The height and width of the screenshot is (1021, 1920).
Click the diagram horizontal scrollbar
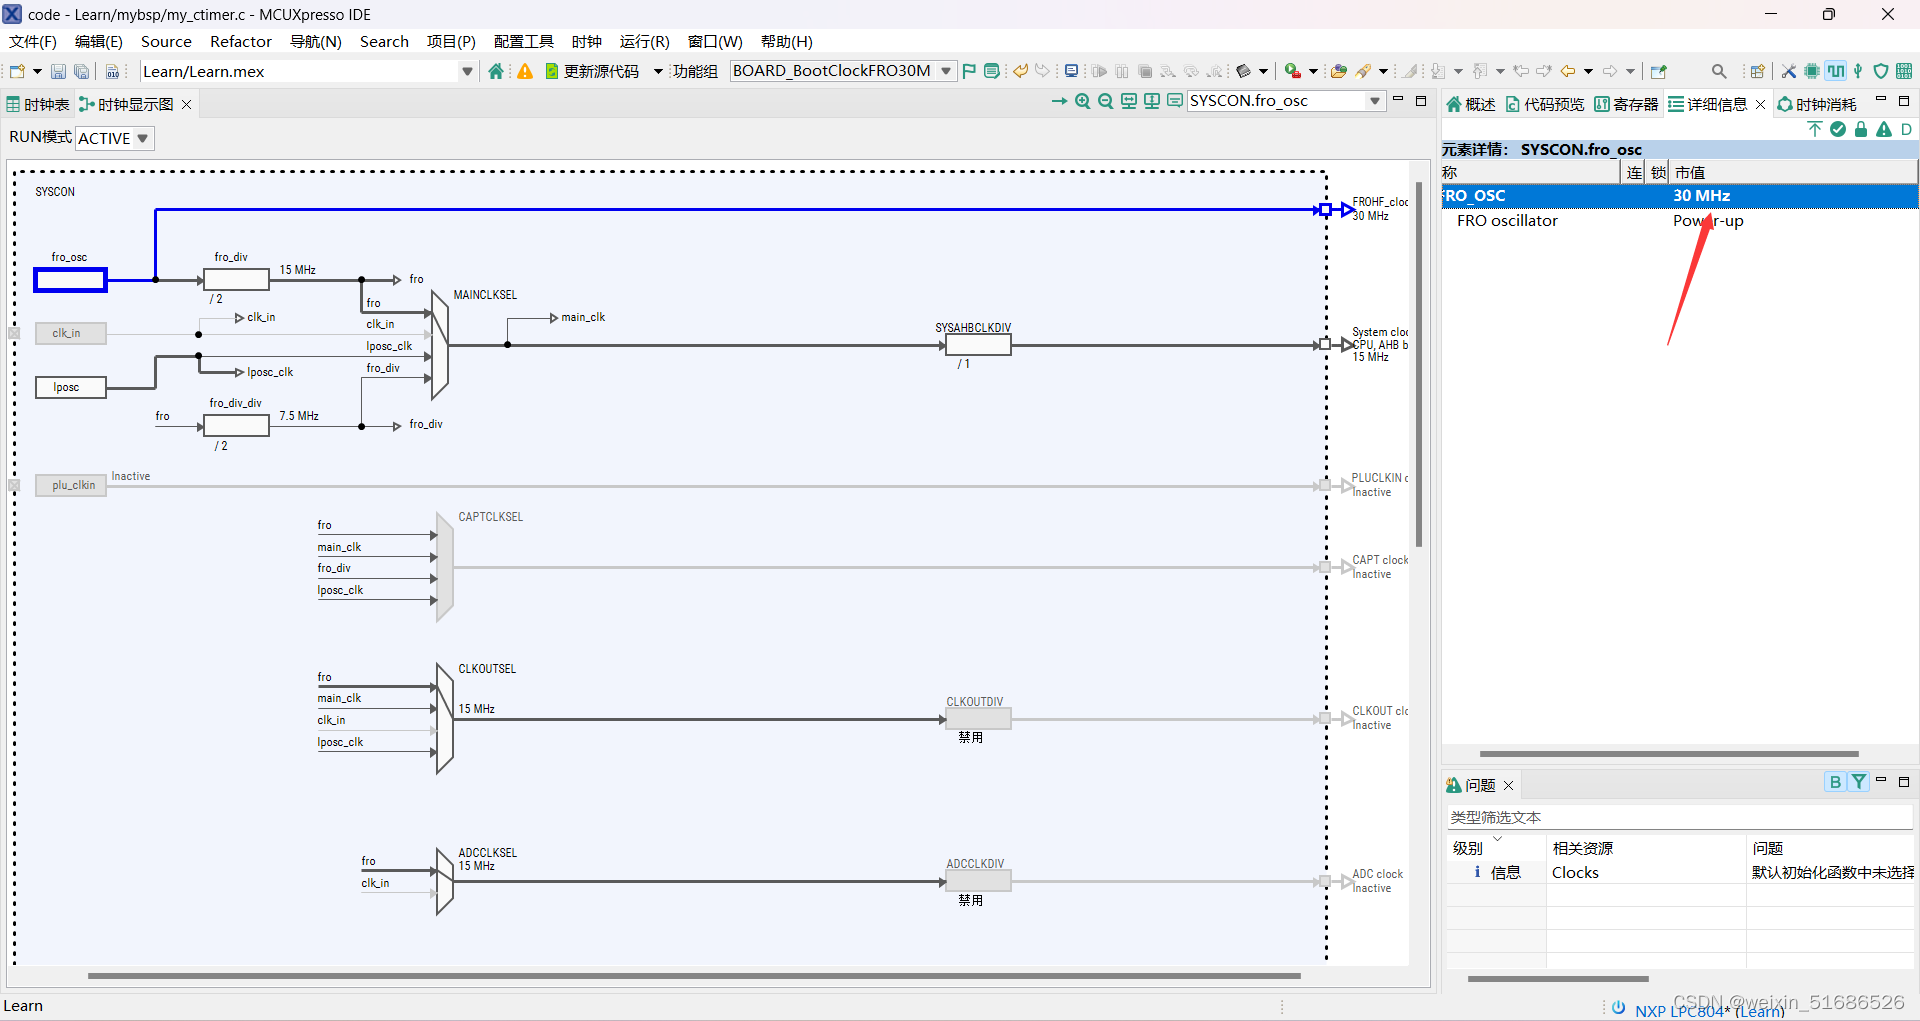[694, 976]
